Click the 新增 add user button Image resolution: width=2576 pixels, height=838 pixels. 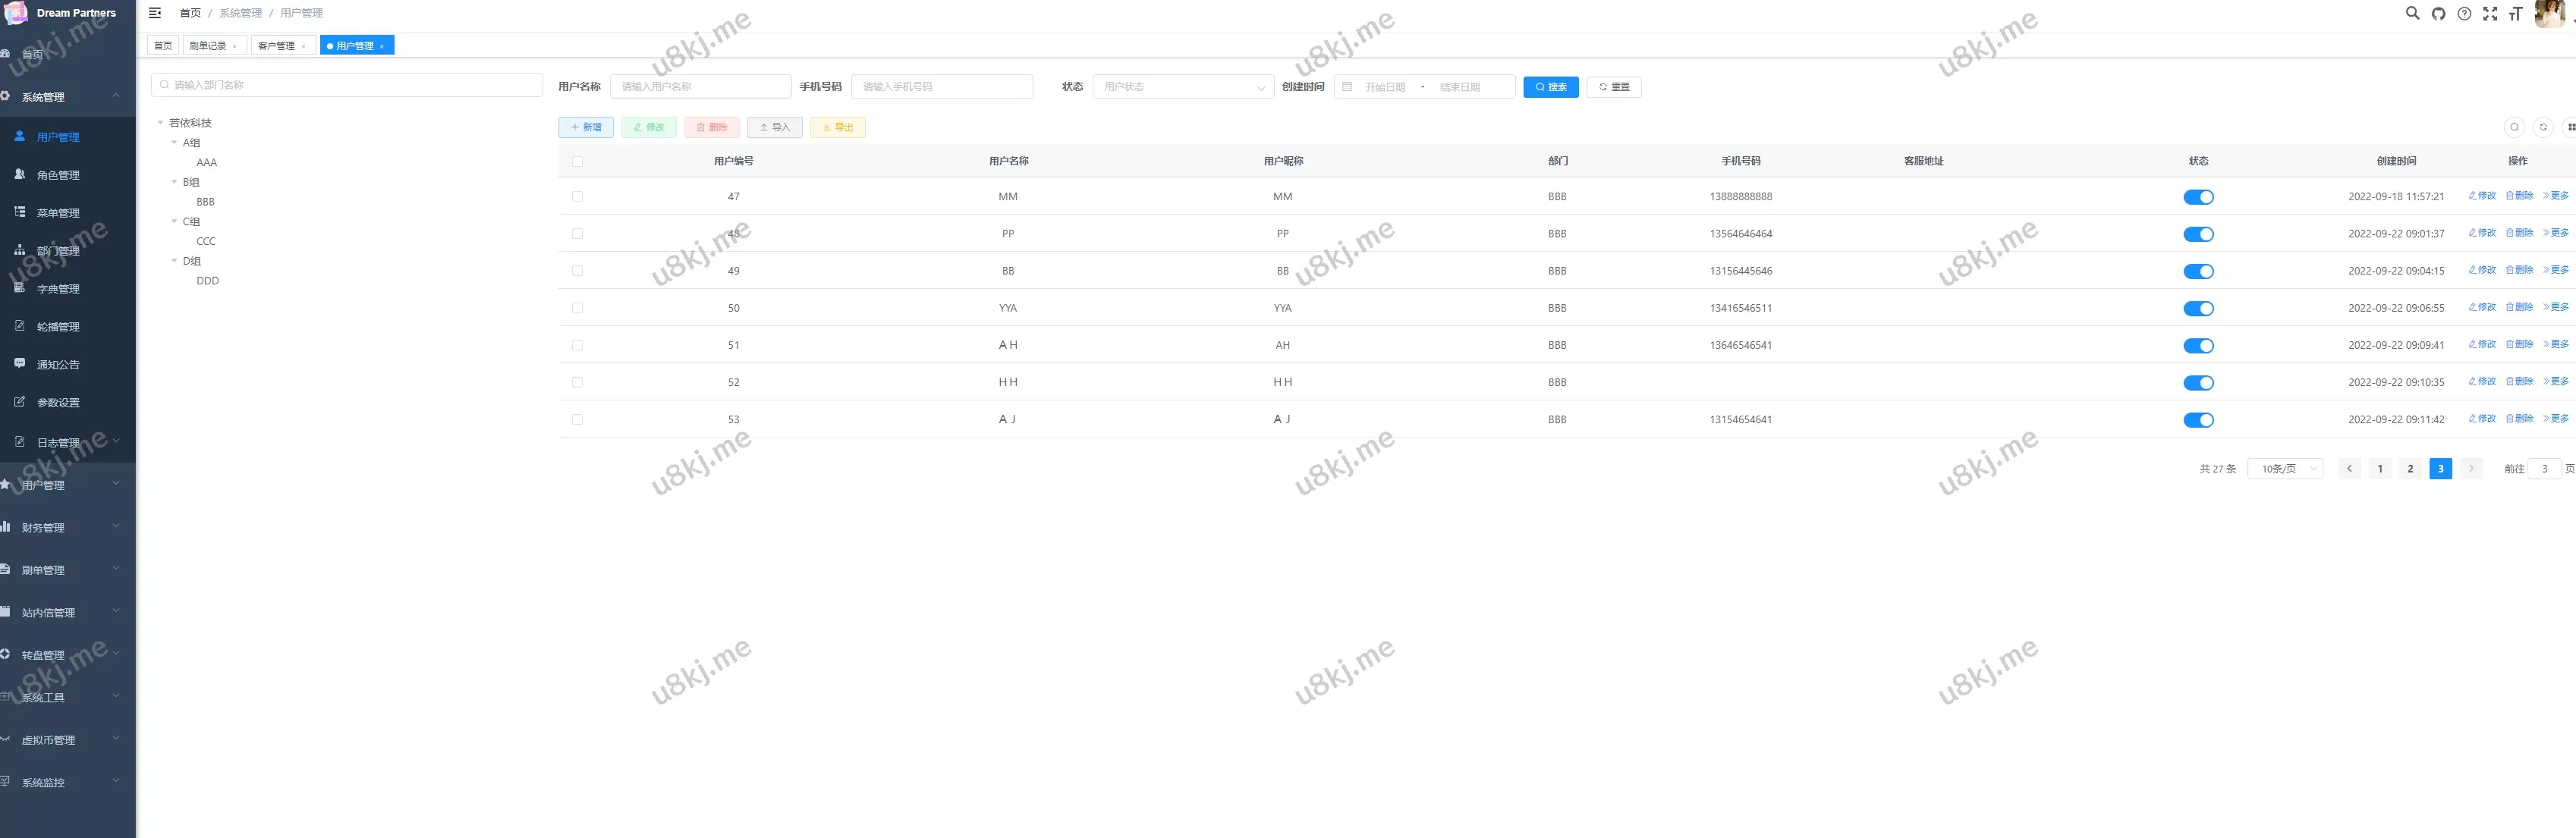click(586, 128)
